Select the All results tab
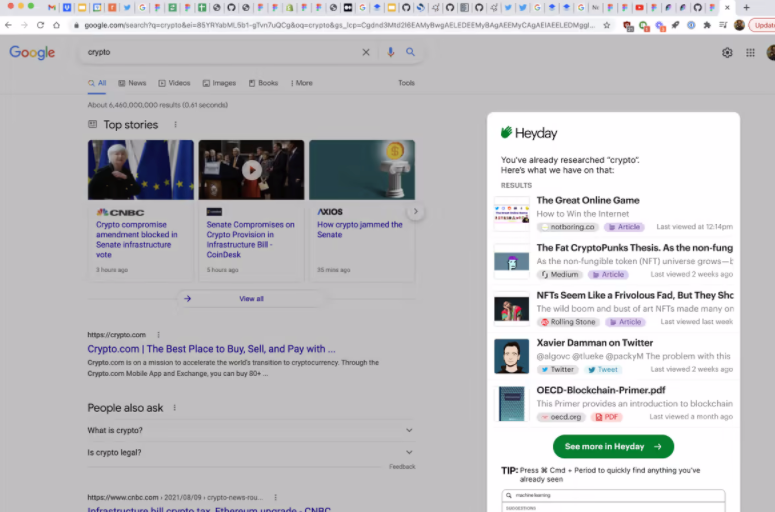This screenshot has width=775, height=512. click(x=97, y=83)
